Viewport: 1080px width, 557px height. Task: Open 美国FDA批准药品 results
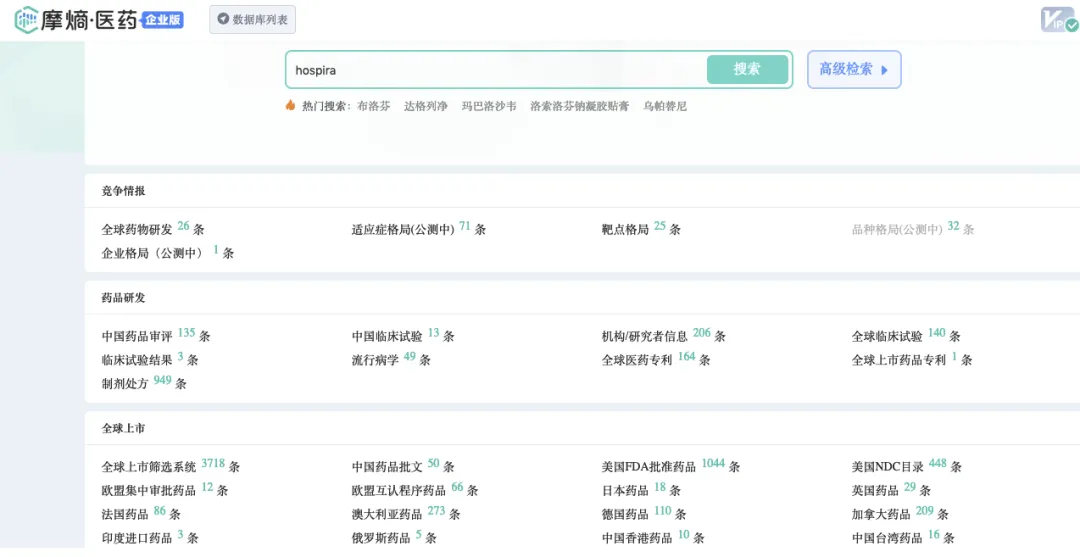click(648, 466)
